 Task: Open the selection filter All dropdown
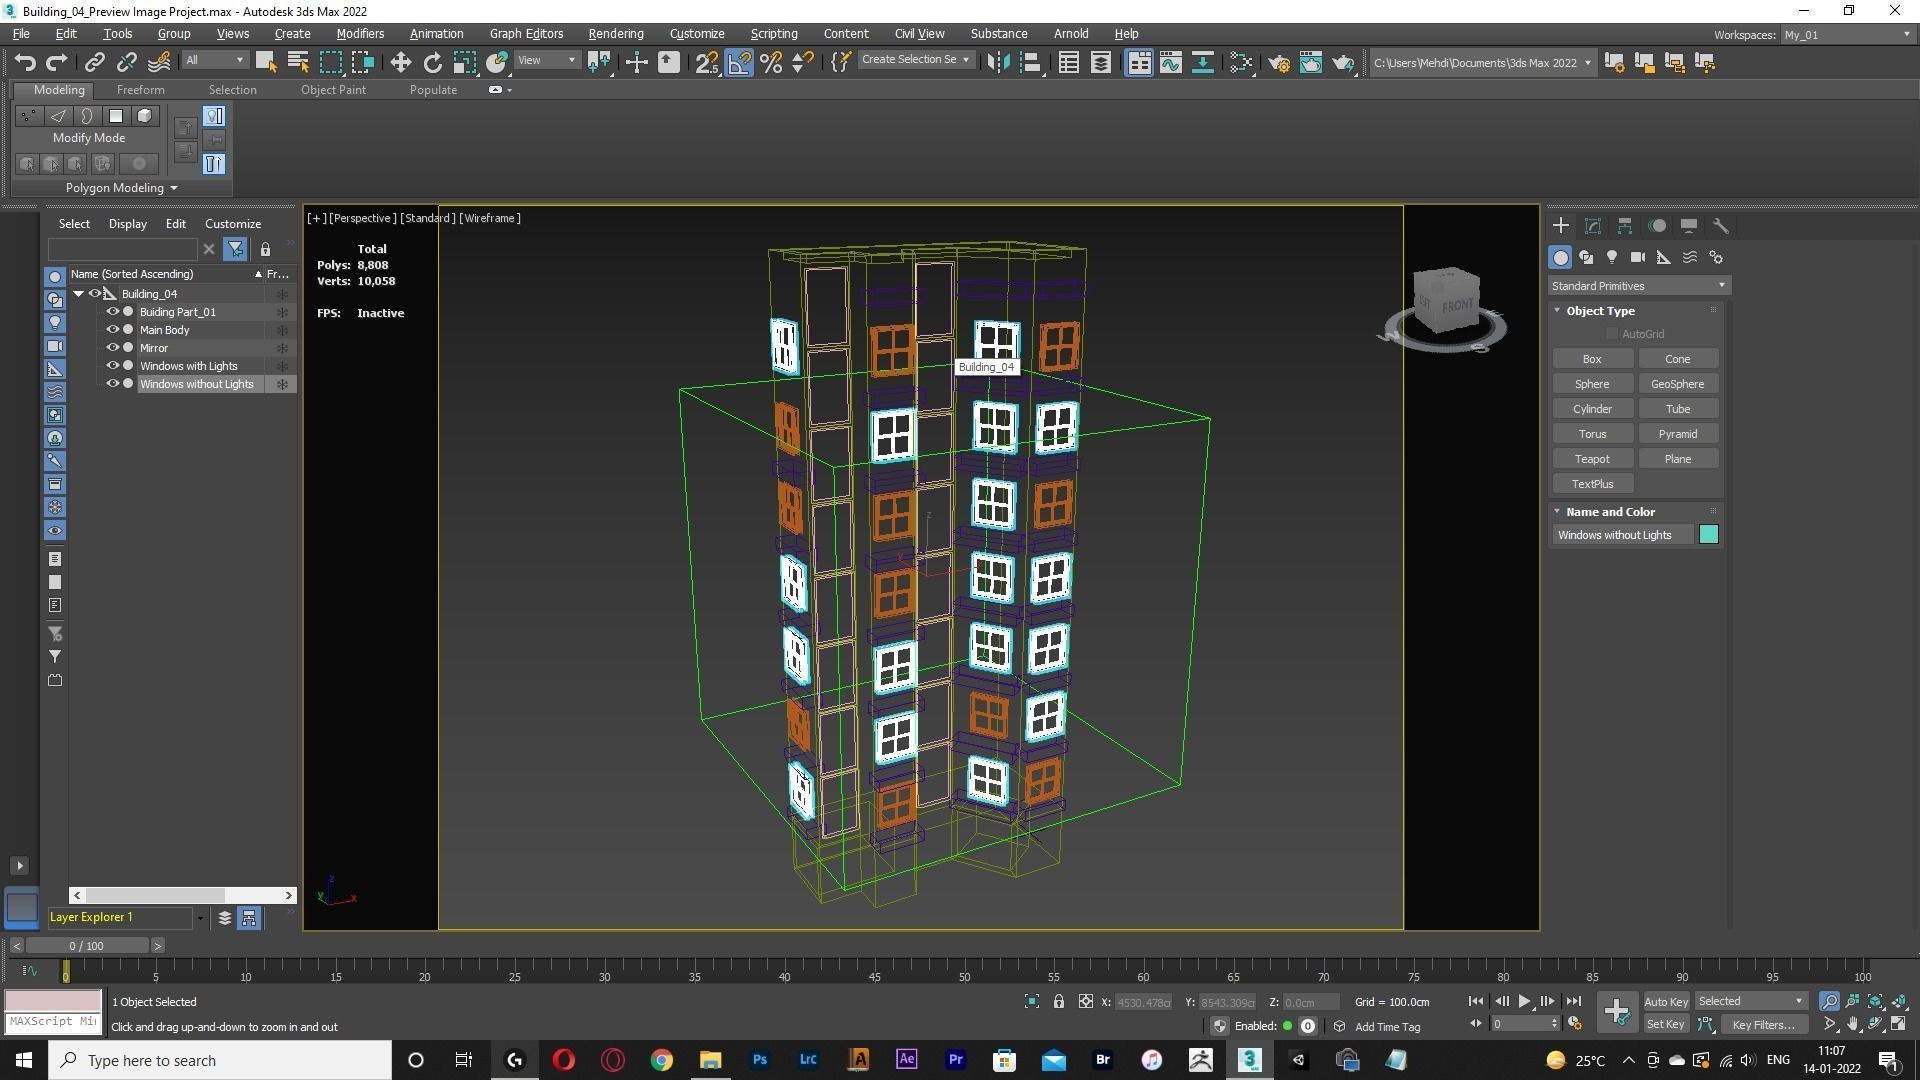pos(214,61)
